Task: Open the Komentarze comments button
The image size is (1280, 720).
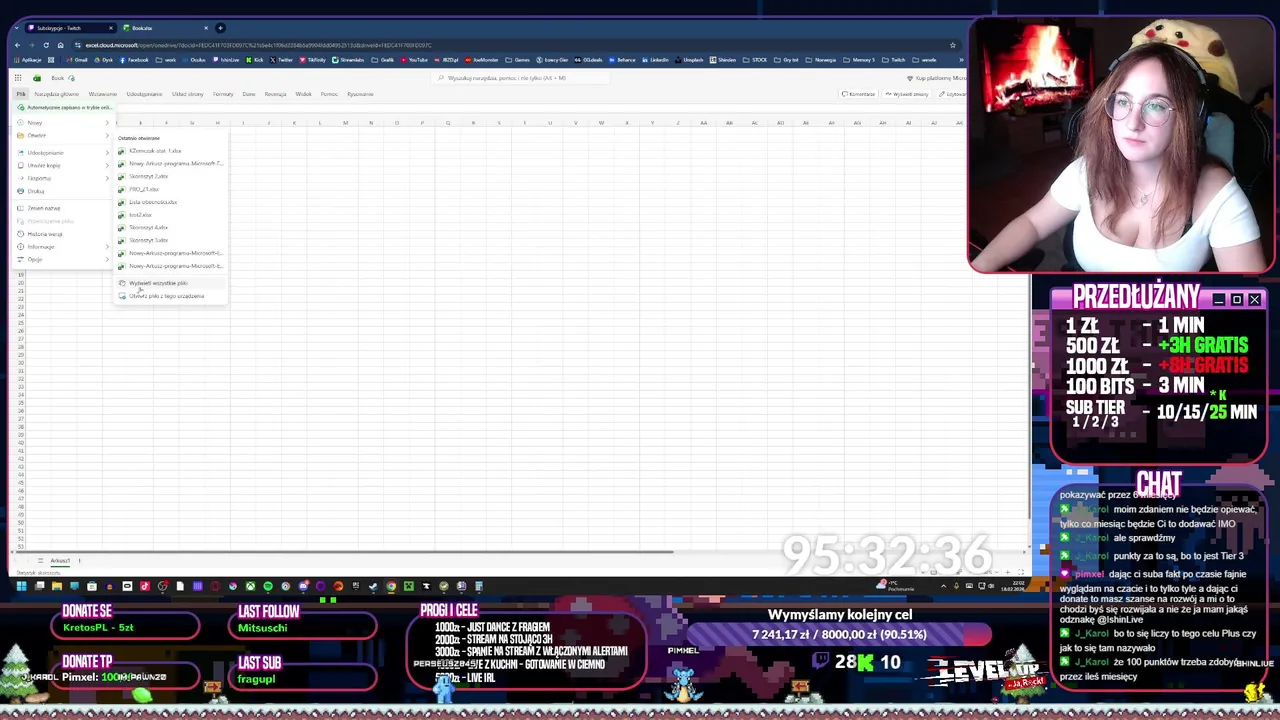Action: [859, 94]
